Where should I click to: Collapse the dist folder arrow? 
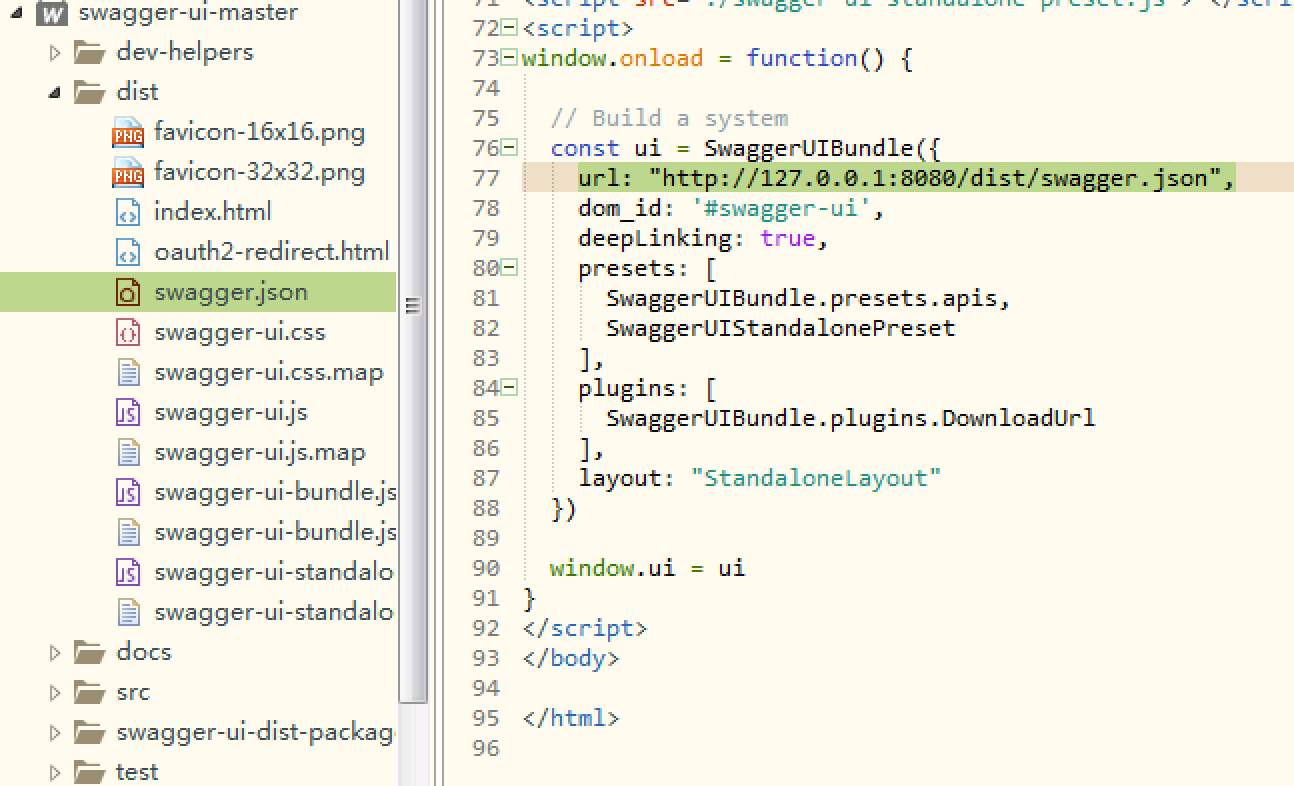[x=55, y=92]
